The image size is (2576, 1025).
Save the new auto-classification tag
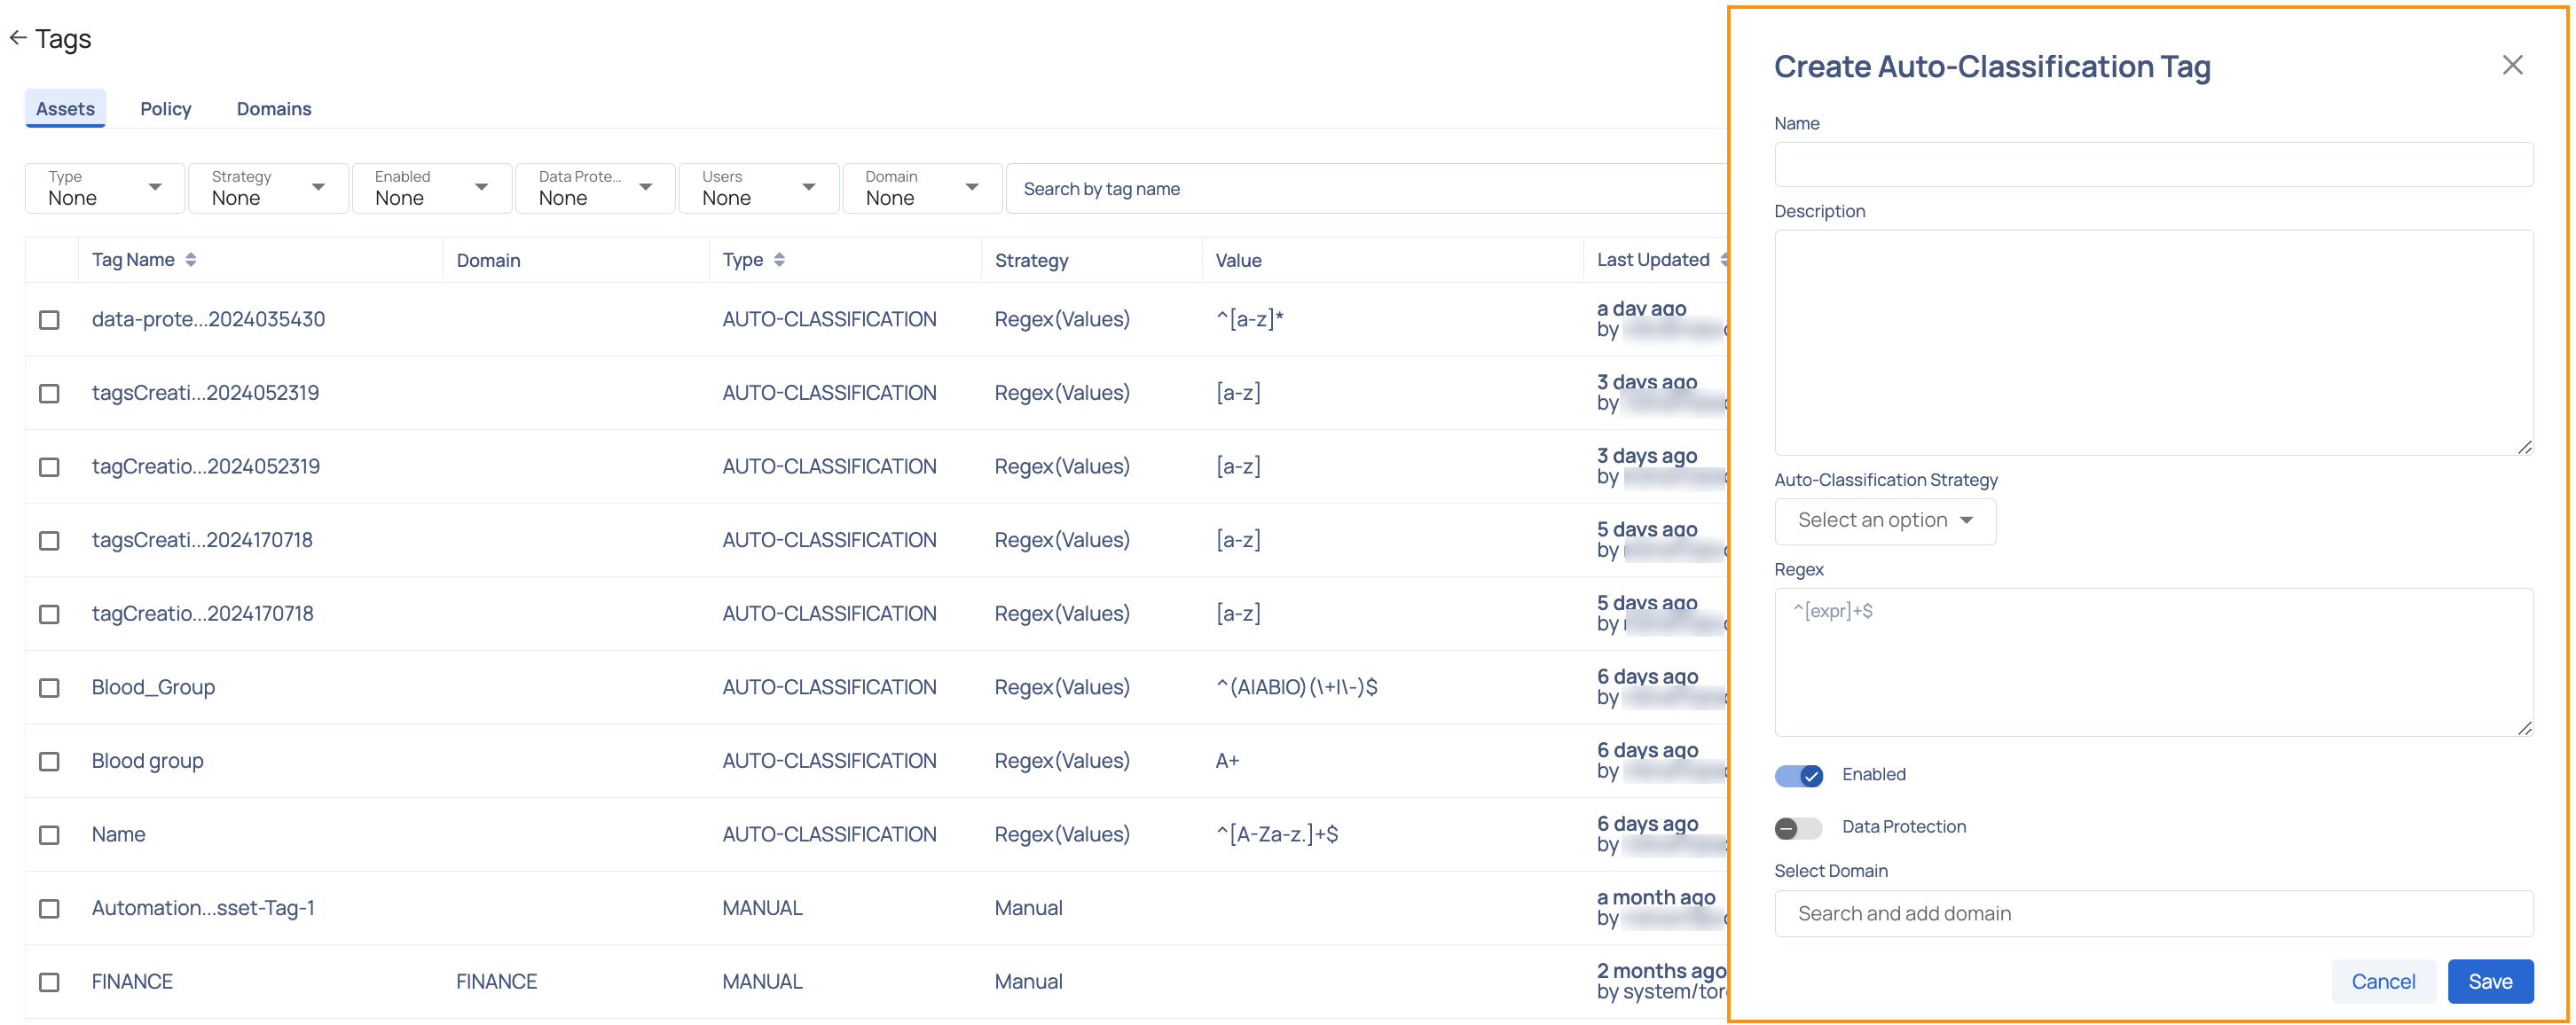pyautogui.click(x=2490, y=982)
